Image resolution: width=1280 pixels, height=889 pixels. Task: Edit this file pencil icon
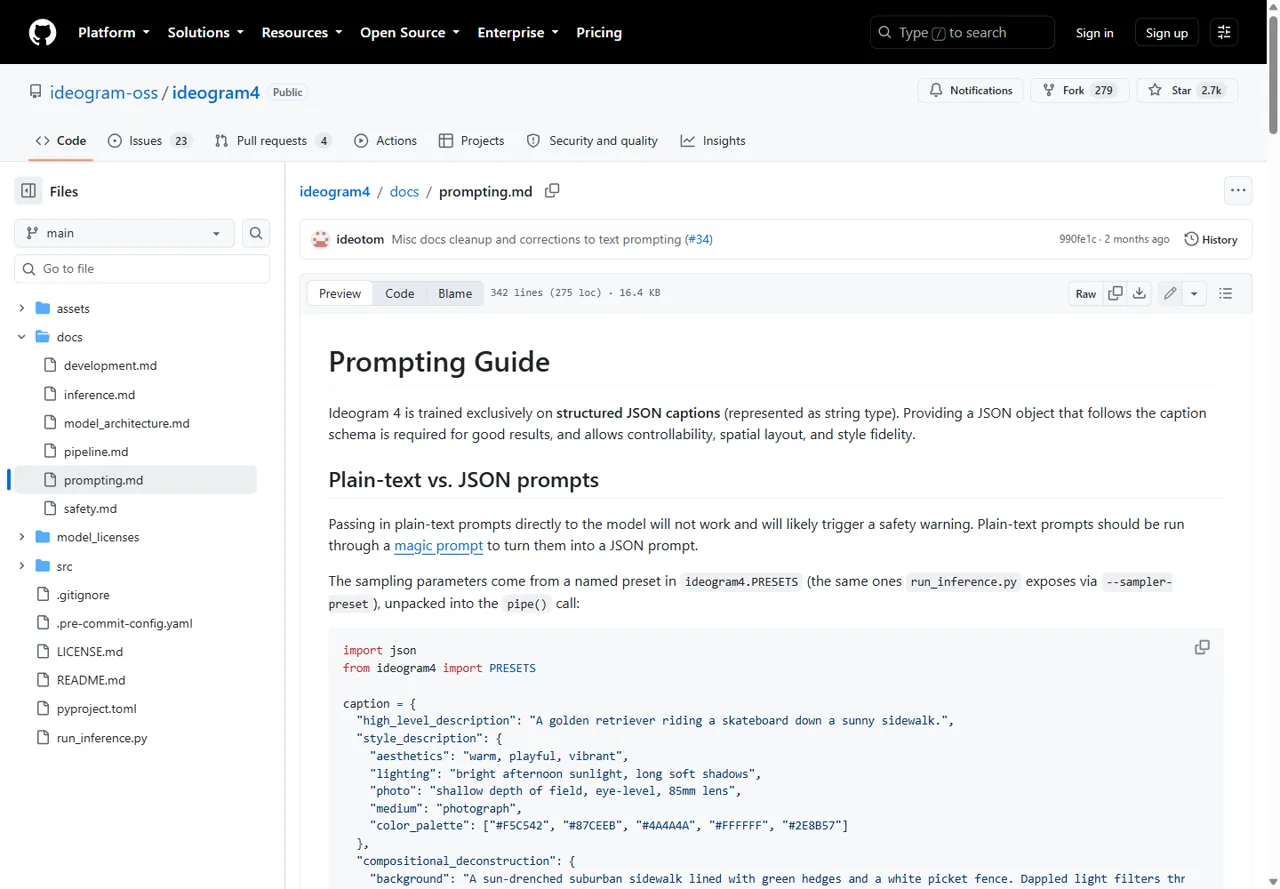point(1170,294)
